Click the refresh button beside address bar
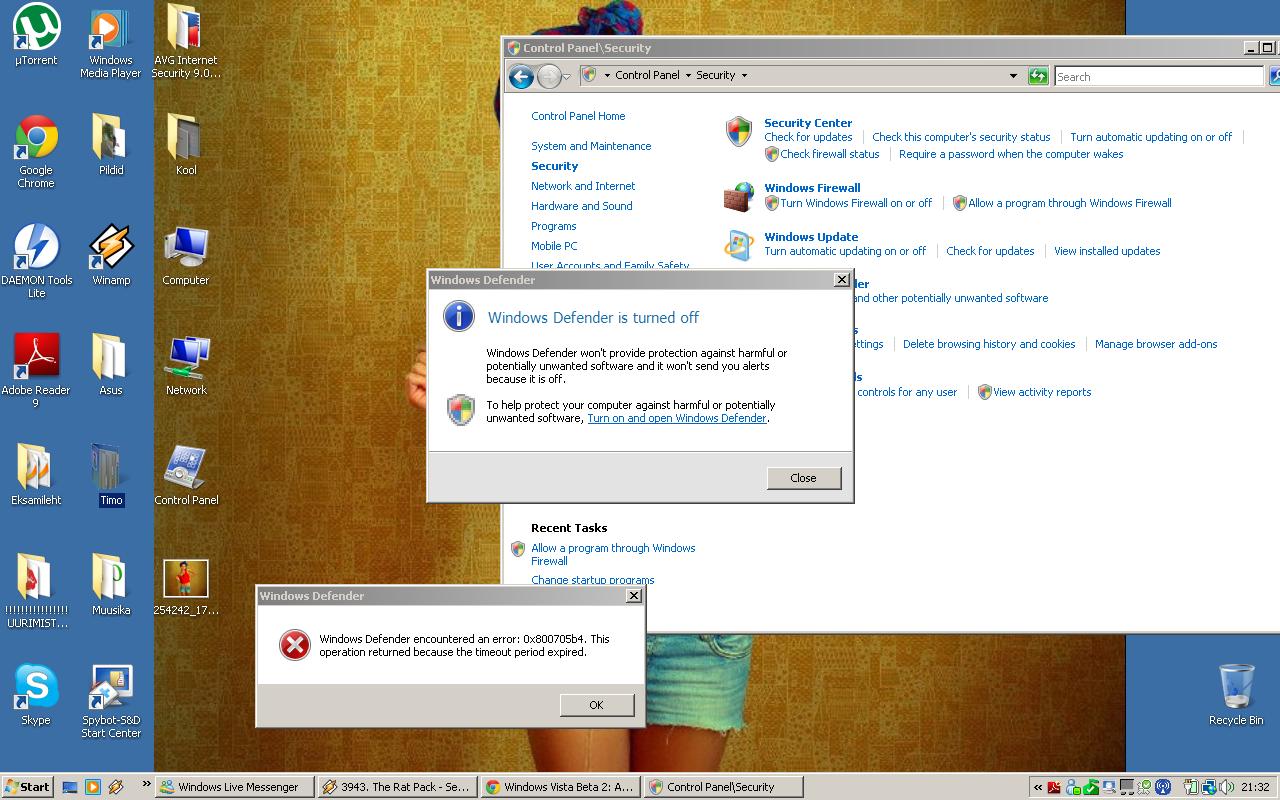Screen dimensions: 1280x800 pos(1038,76)
